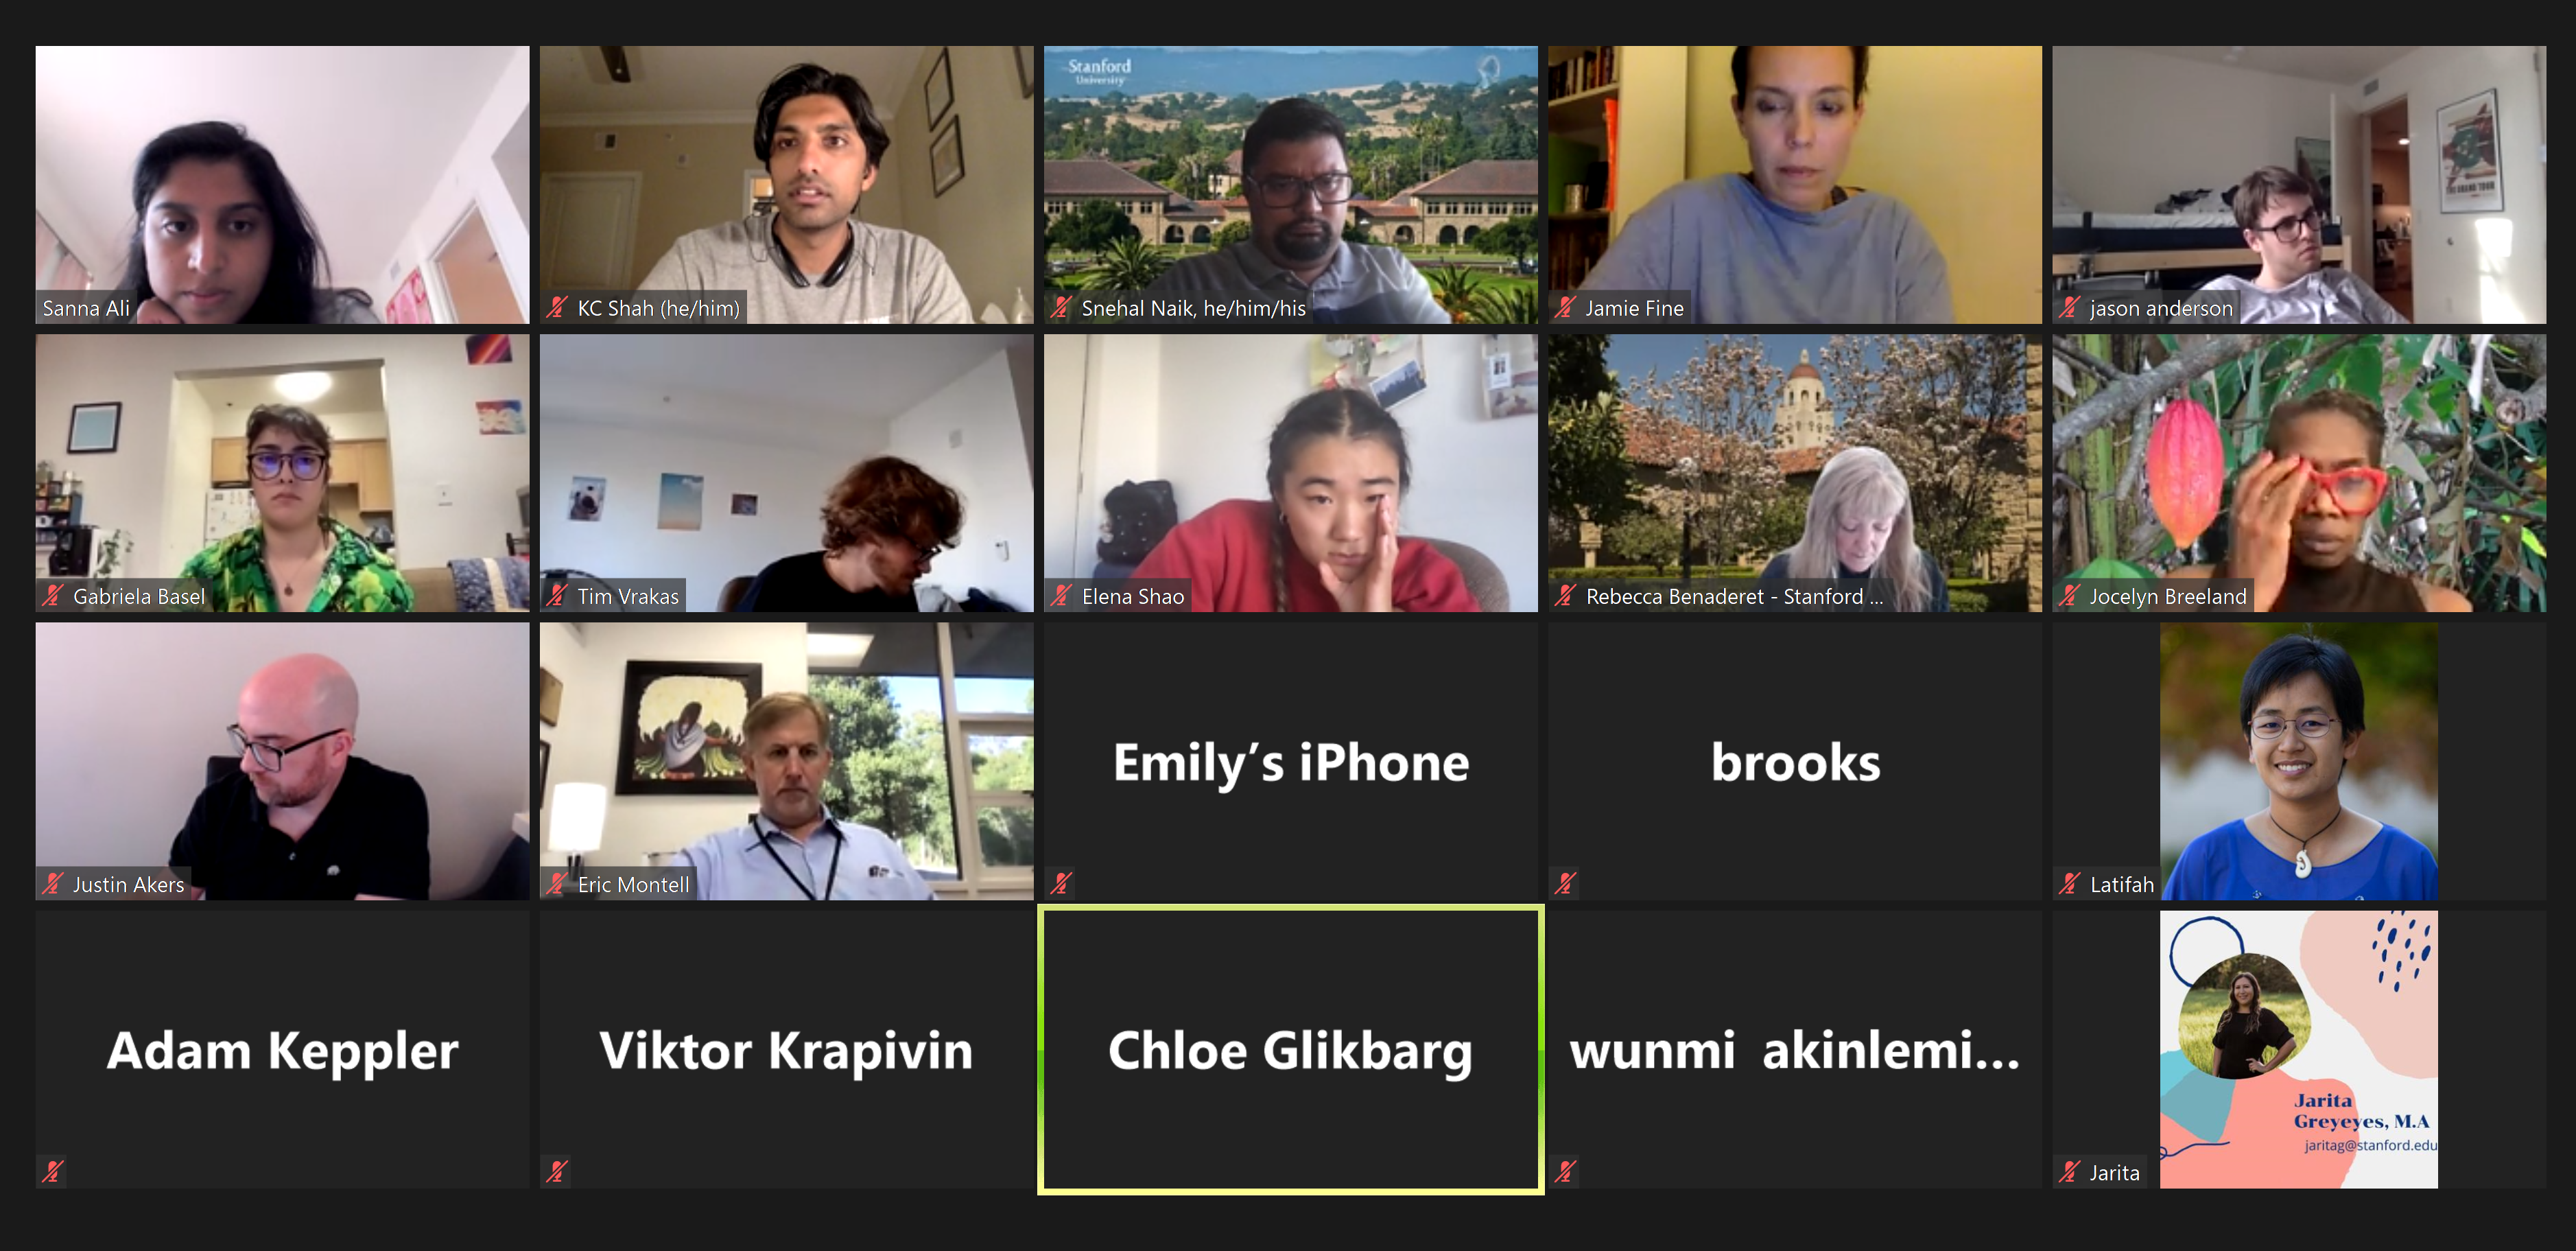Click muted mic icon on brooks tile
The height and width of the screenshot is (1251, 2576).
click(x=1565, y=883)
